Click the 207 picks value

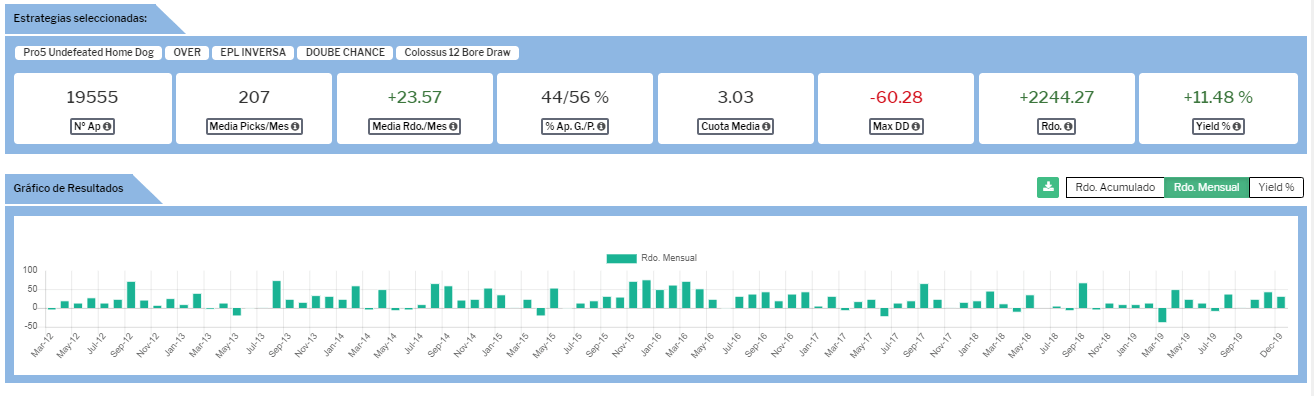[x=253, y=97]
